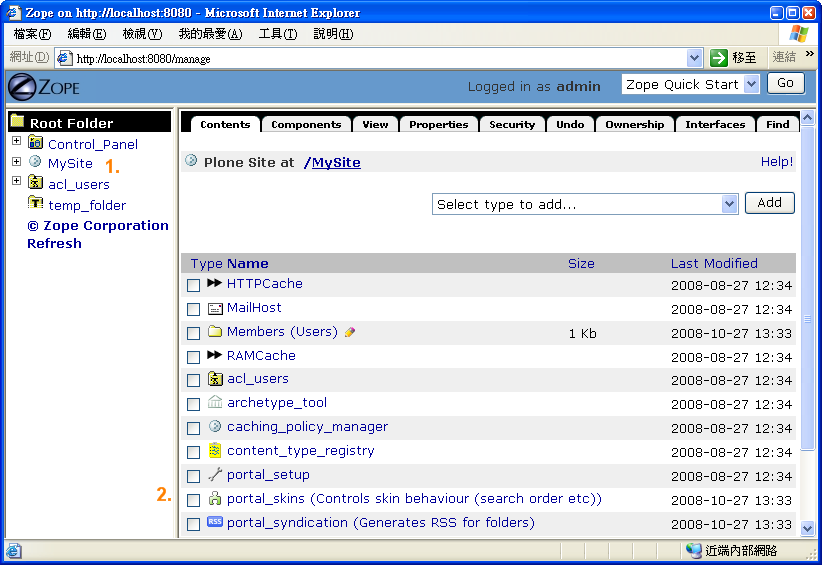This screenshot has height=565, width=822.
Task: Click the Add button
Action: (x=770, y=203)
